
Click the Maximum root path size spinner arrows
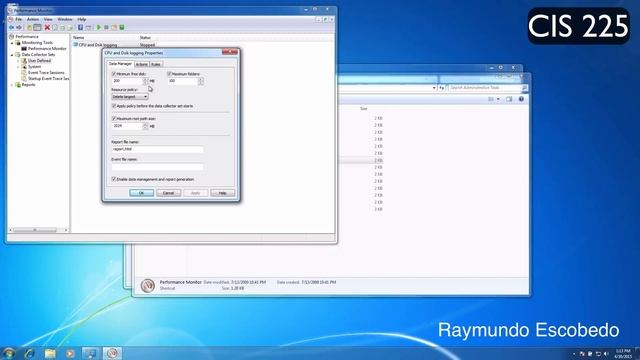tap(145, 126)
